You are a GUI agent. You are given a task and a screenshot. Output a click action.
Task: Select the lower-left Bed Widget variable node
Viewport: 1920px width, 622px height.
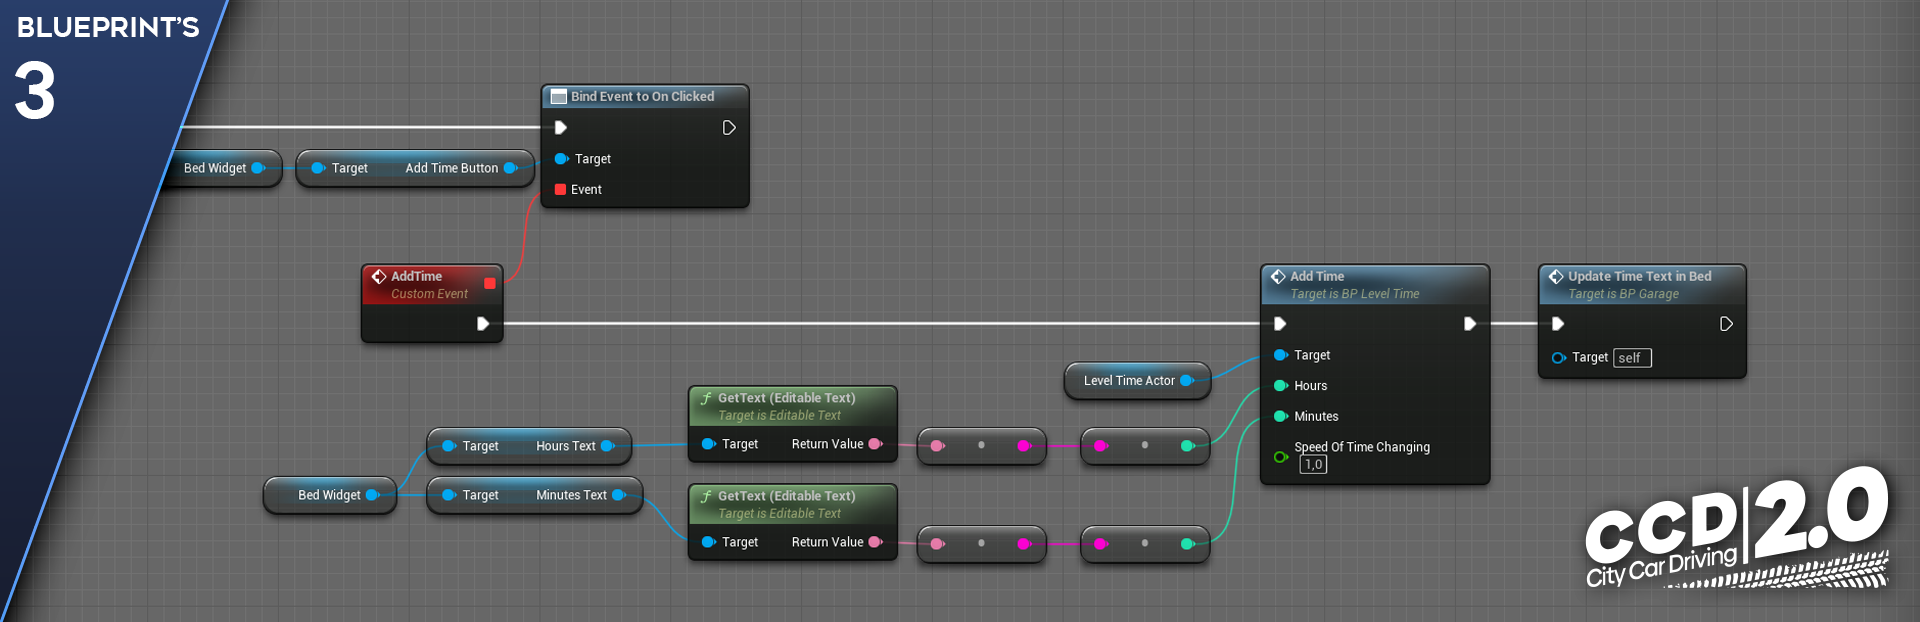pyautogui.click(x=328, y=496)
